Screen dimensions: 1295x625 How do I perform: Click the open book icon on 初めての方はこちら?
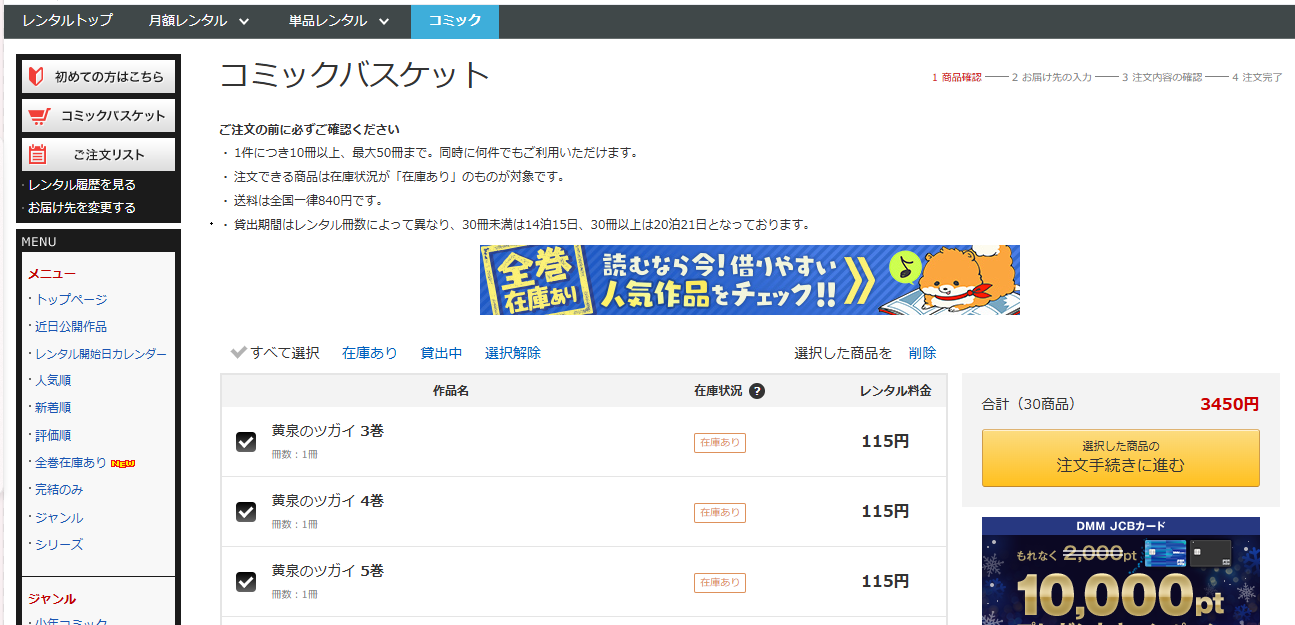click(x=35, y=76)
